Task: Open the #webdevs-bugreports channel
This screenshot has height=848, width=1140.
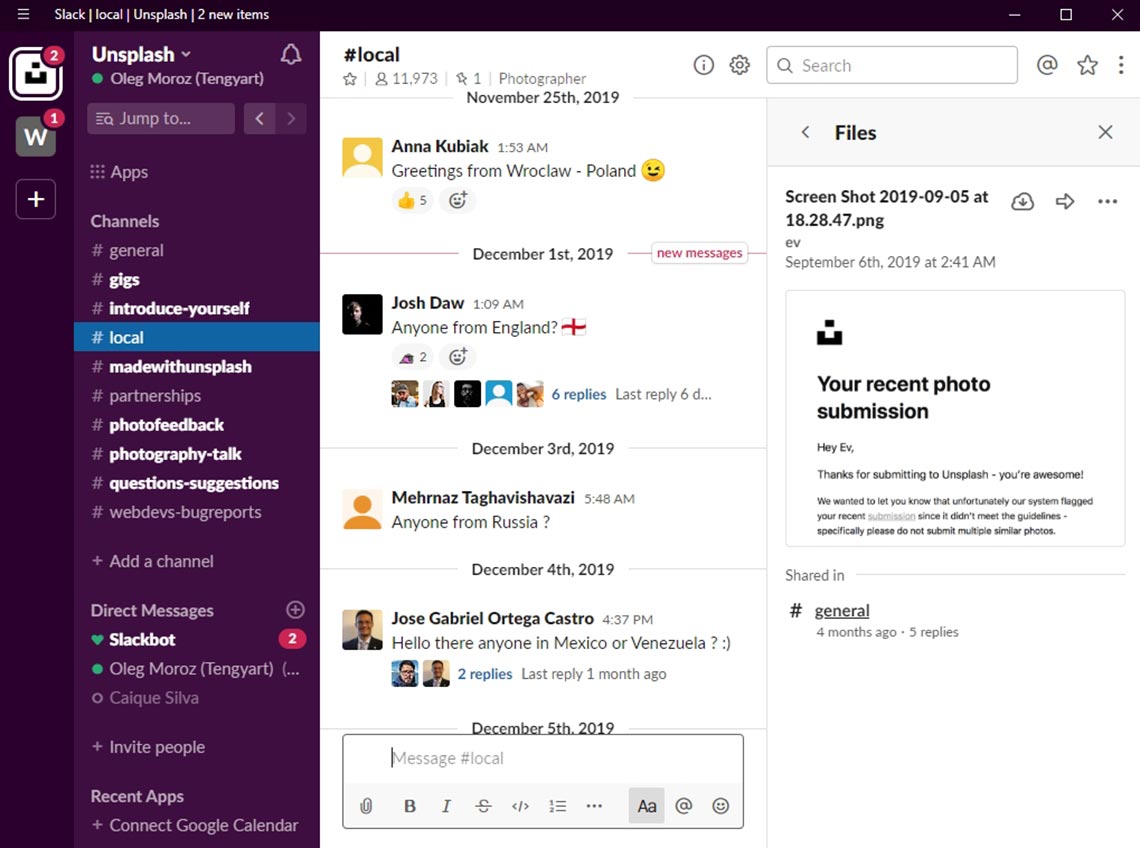Action: 196,512
